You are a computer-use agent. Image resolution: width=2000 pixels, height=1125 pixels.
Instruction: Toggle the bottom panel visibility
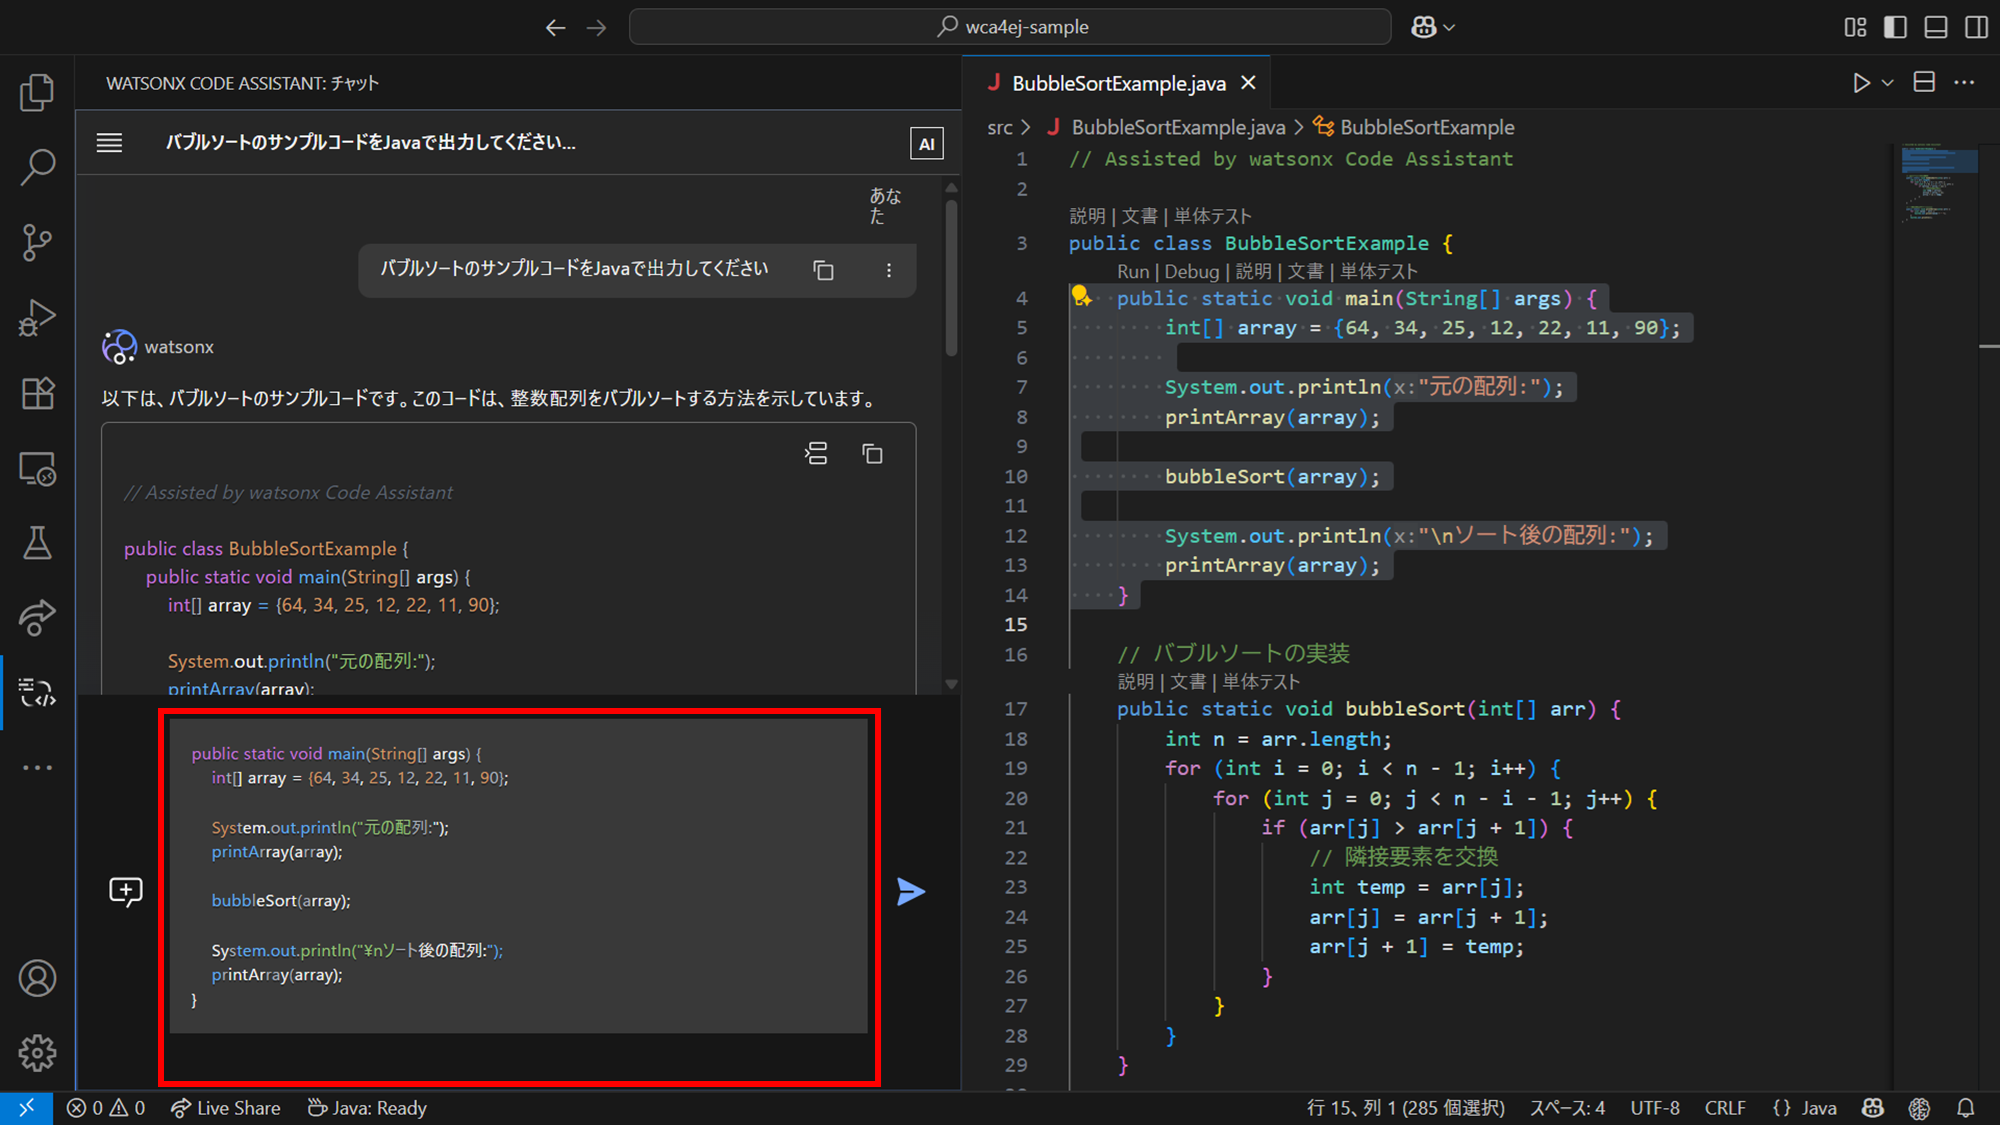[1936, 27]
